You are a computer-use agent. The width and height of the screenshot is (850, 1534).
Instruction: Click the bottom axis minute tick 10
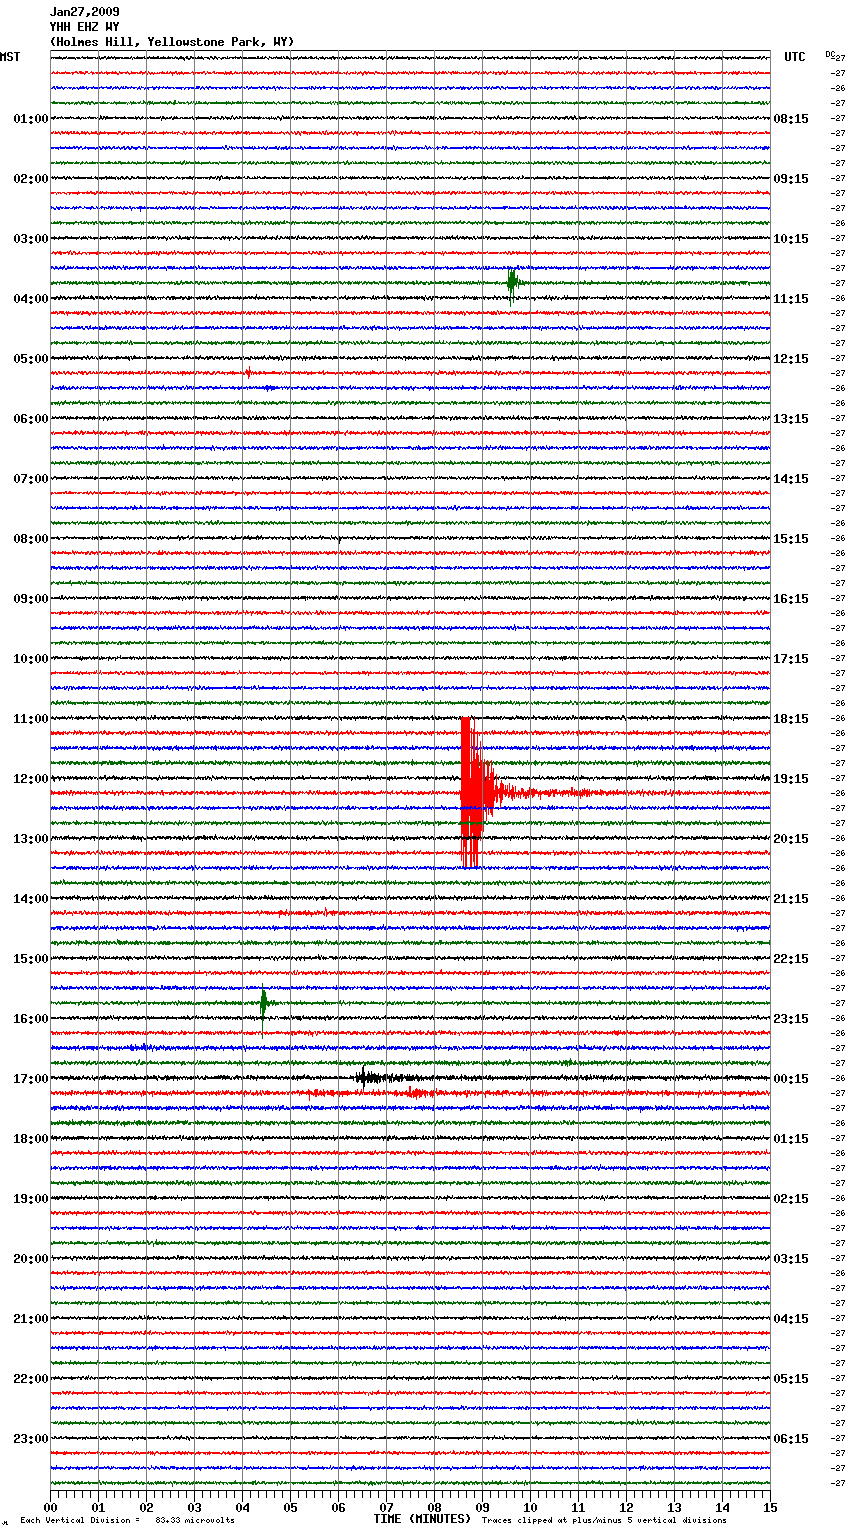click(530, 1507)
